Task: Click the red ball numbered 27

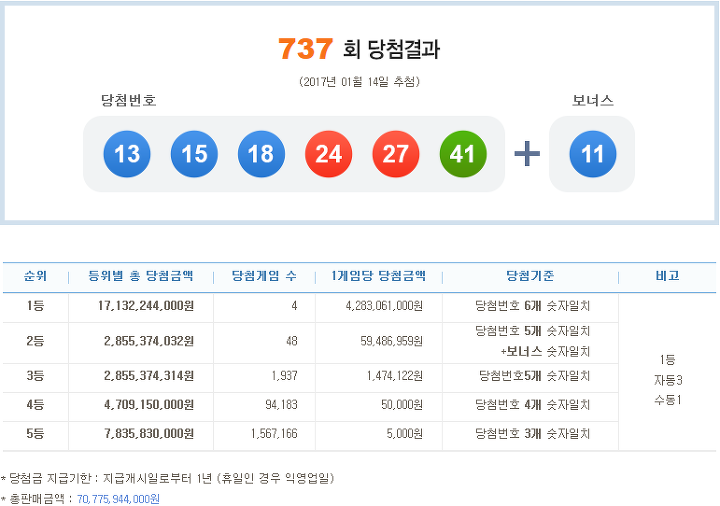Action: pos(395,154)
